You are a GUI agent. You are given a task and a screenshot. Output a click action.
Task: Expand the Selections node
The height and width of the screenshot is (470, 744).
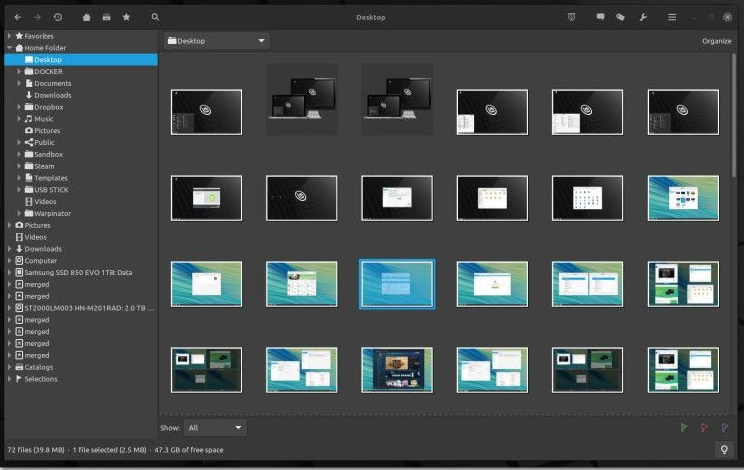click(9, 379)
